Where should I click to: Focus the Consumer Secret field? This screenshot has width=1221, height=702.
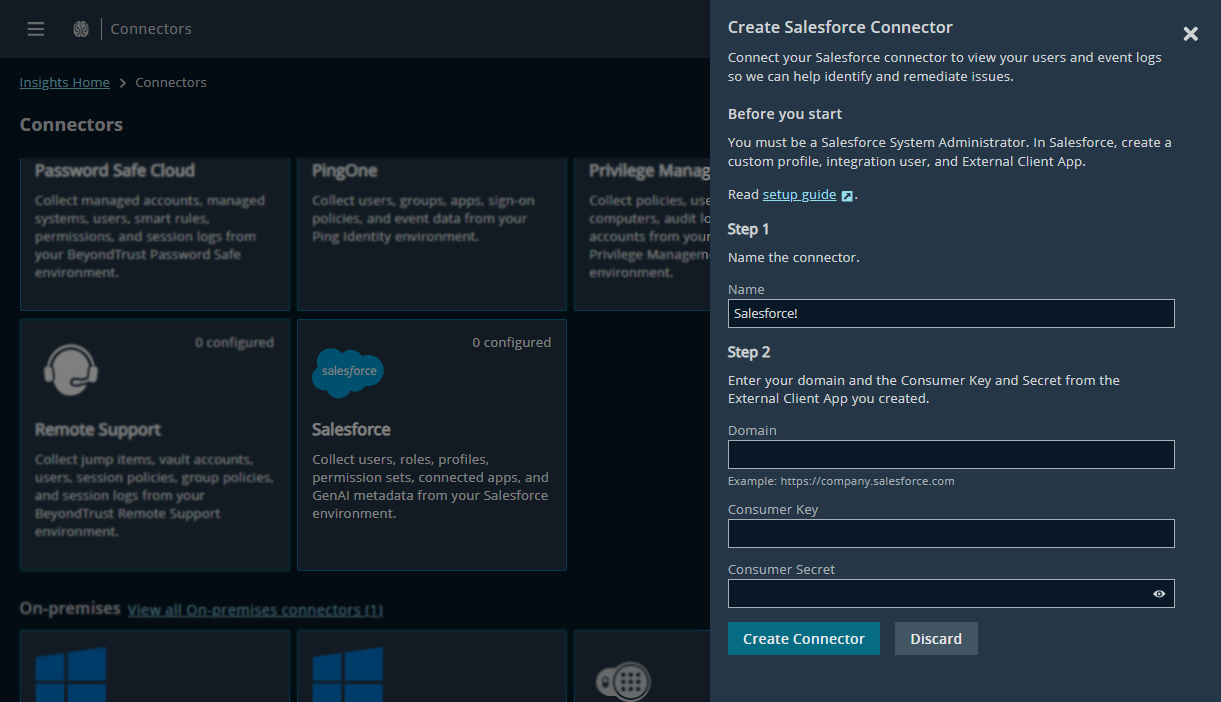coord(951,593)
